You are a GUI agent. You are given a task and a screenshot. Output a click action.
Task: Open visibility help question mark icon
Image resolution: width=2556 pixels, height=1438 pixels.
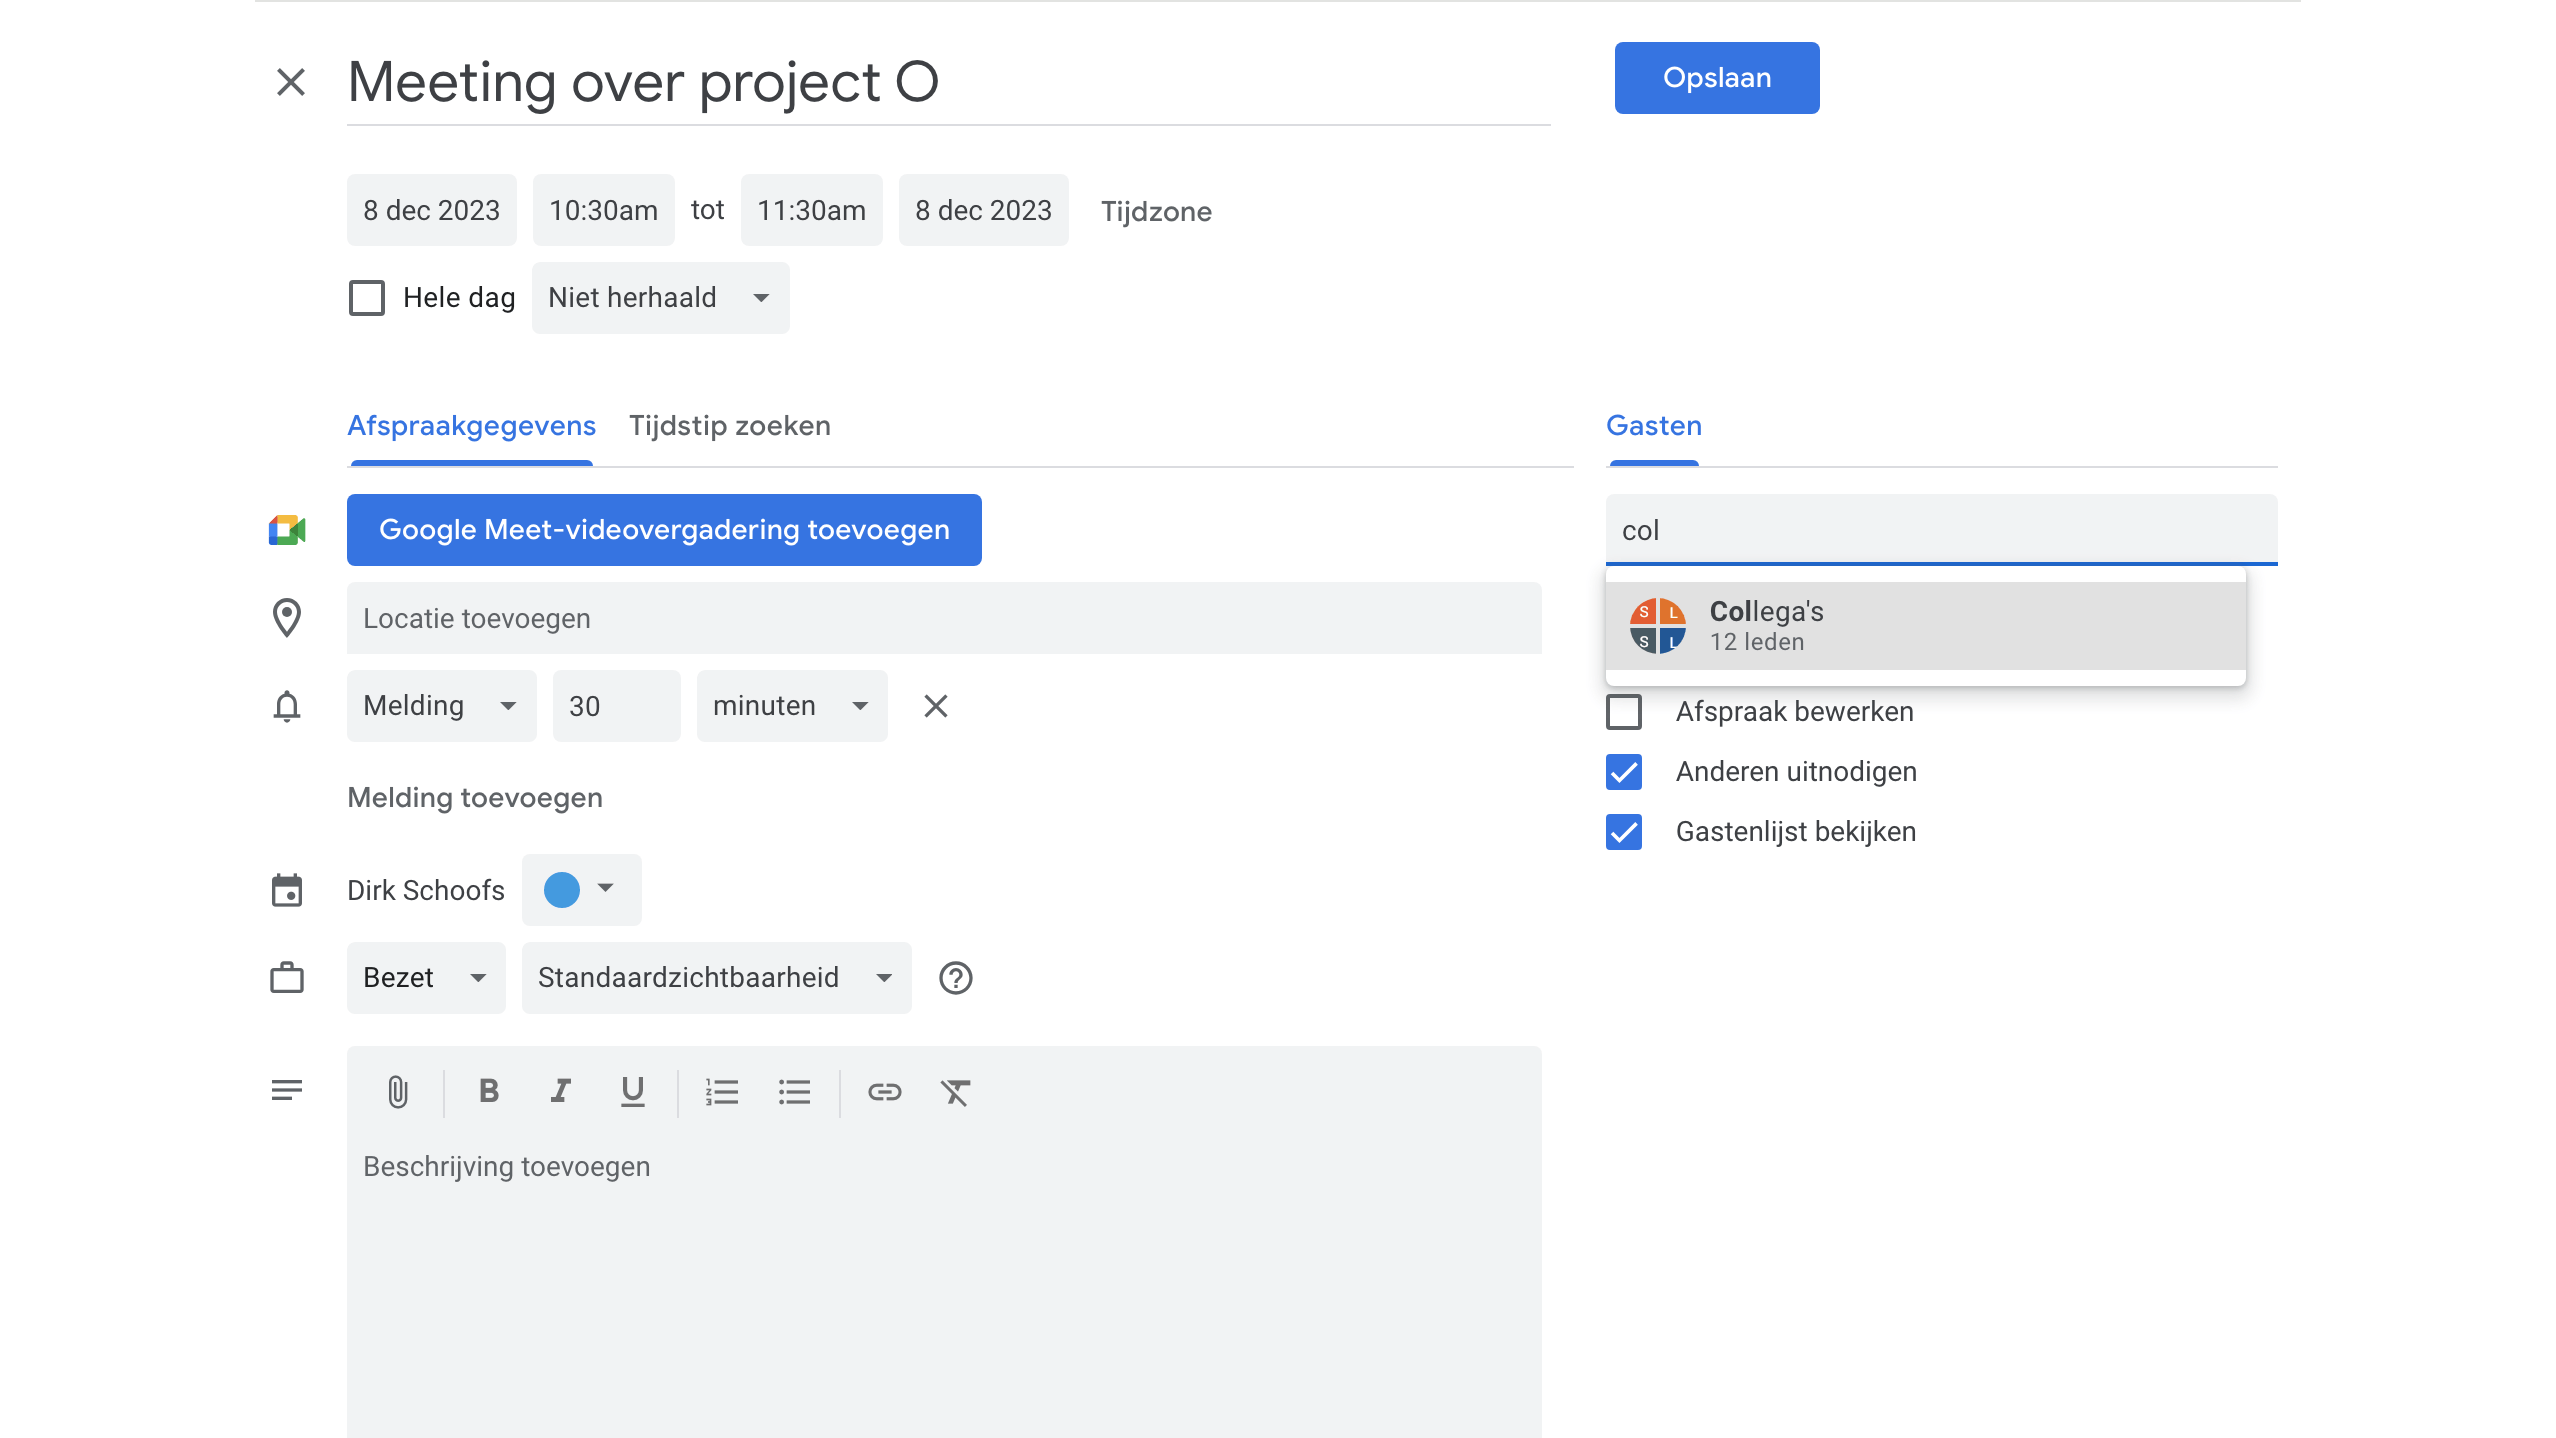[955, 978]
